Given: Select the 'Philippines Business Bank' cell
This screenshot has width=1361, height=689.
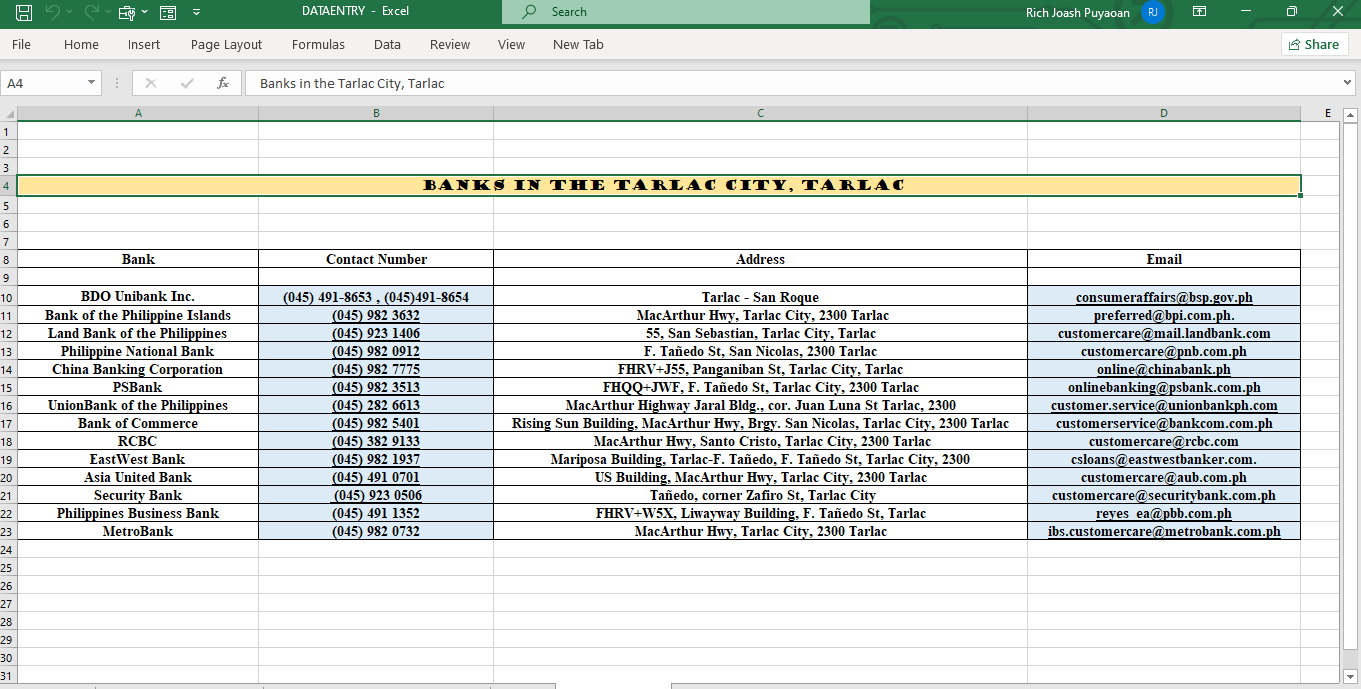Looking at the screenshot, I should click(138, 513).
